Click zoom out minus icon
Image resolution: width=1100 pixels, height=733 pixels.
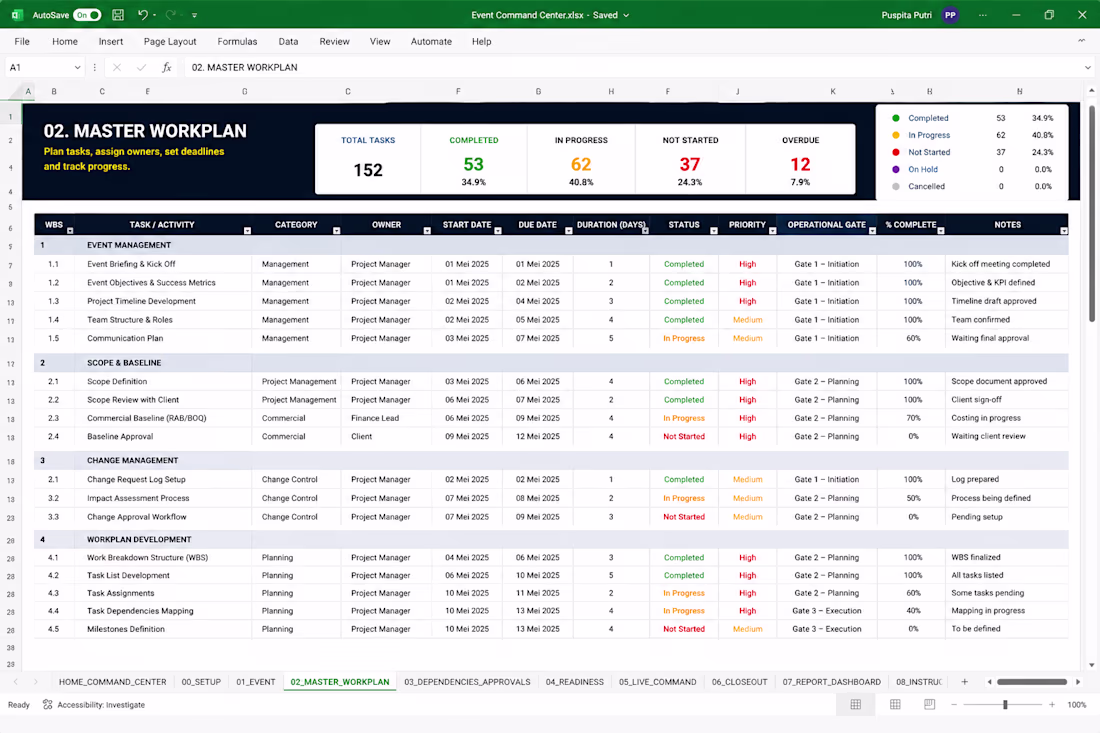953,705
